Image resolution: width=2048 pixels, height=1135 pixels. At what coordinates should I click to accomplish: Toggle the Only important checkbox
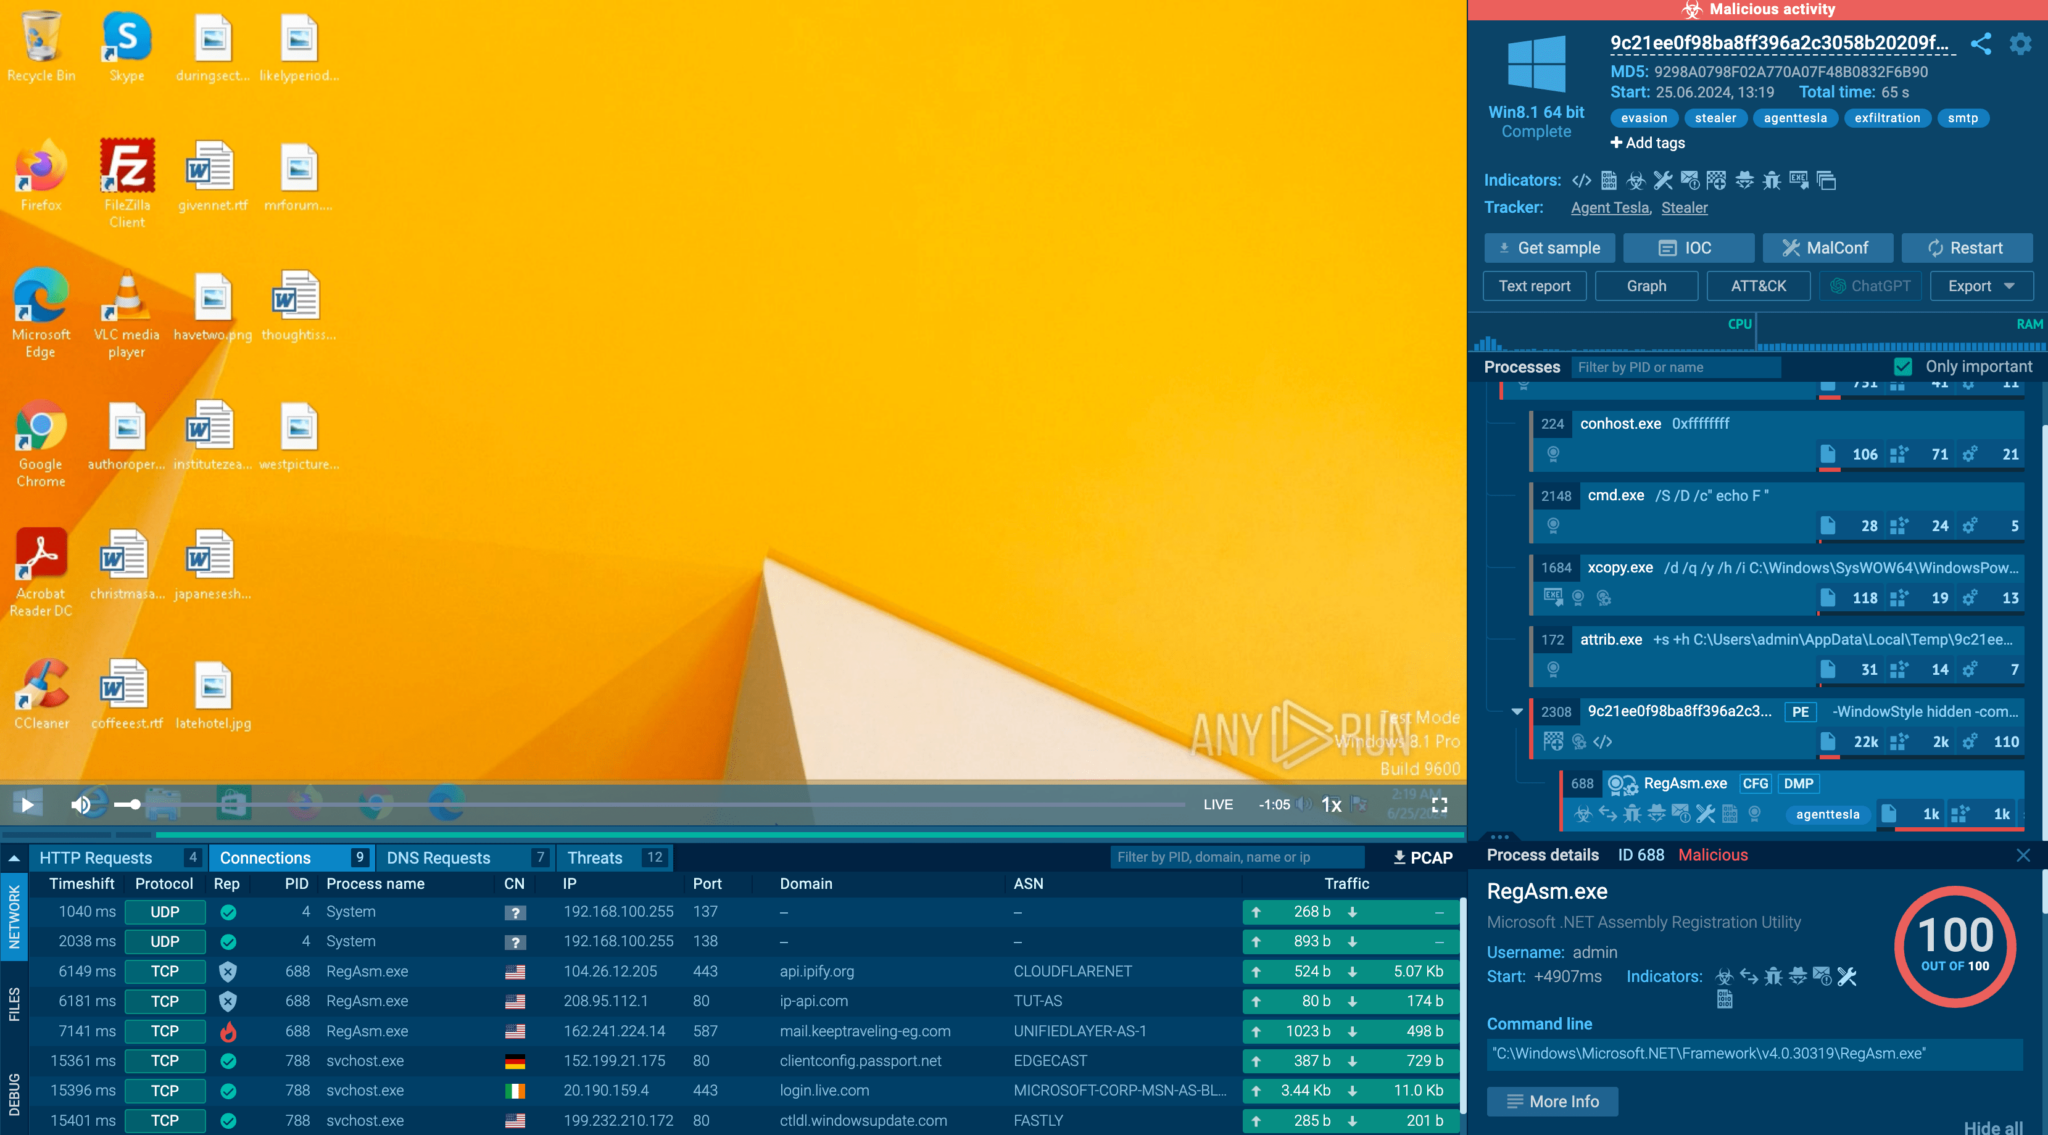[1903, 367]
